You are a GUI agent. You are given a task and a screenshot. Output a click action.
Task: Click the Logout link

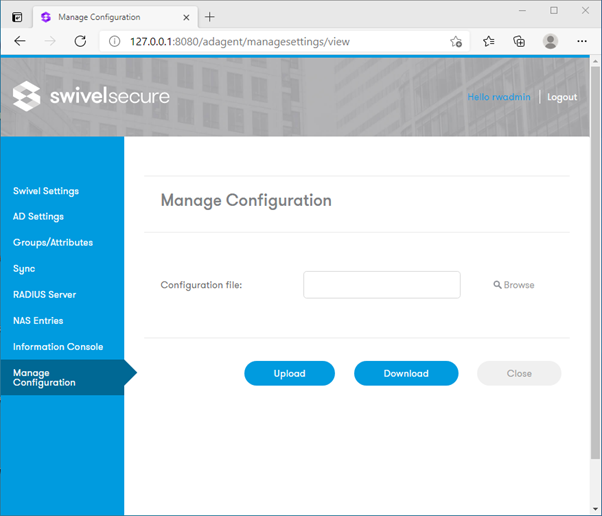562,97
